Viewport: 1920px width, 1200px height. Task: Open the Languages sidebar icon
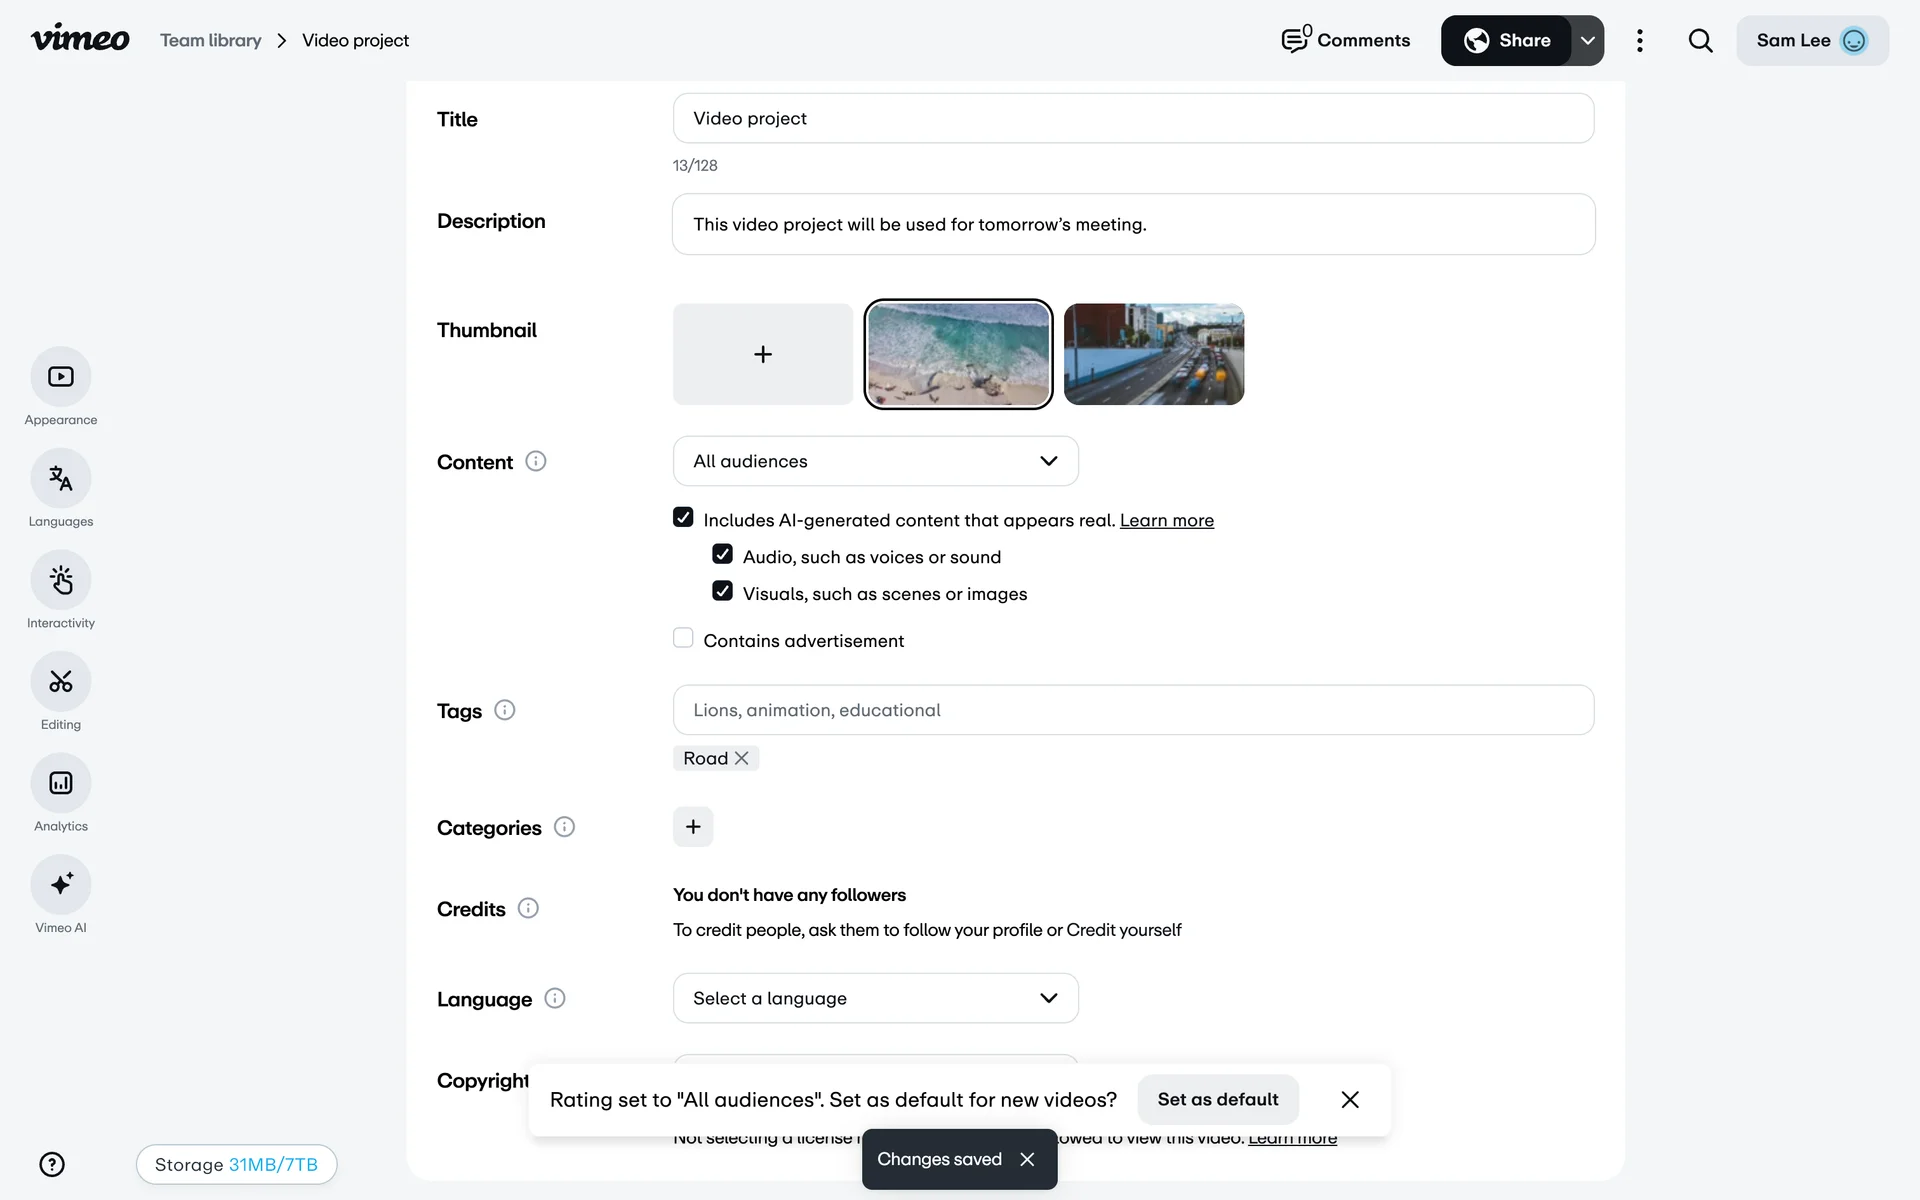tap(61, 479)
